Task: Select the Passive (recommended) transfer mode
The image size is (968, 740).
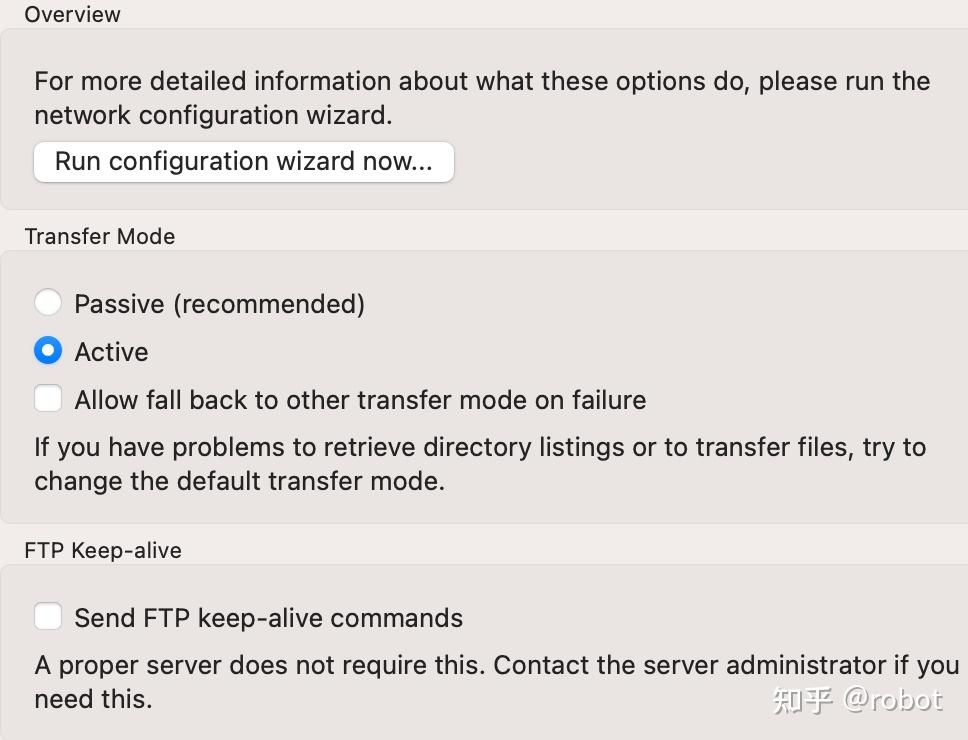Action: 48,302
